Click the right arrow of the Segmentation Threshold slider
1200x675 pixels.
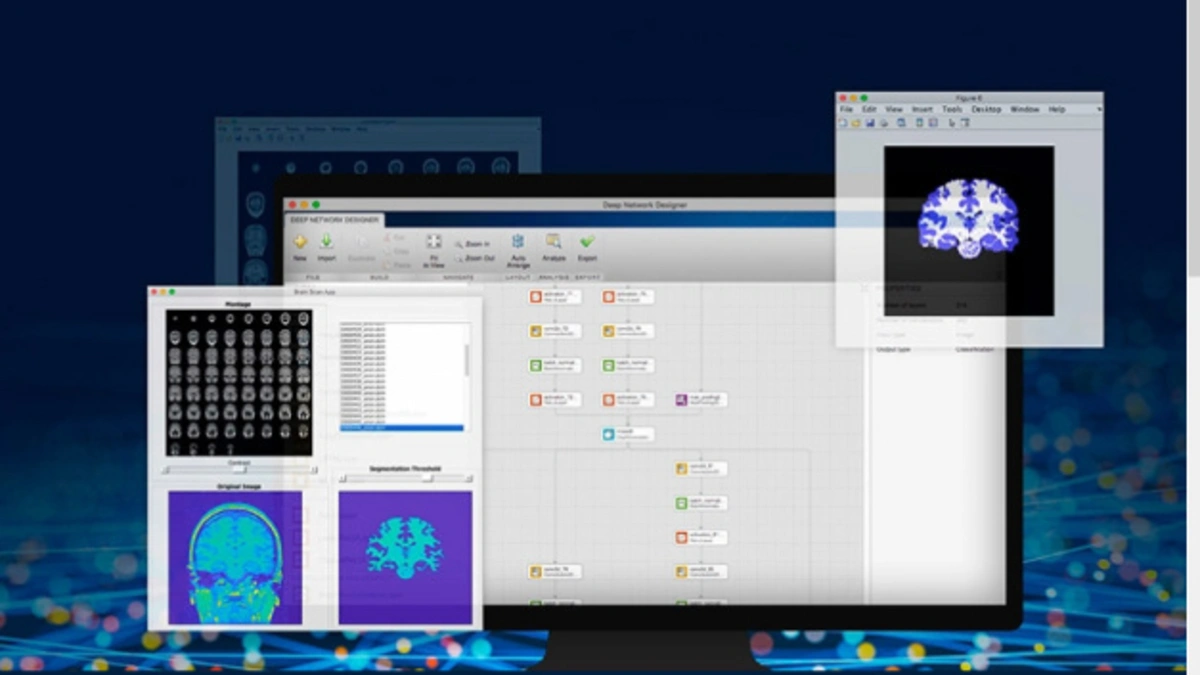pyautogui.click(x=469, y=478)
